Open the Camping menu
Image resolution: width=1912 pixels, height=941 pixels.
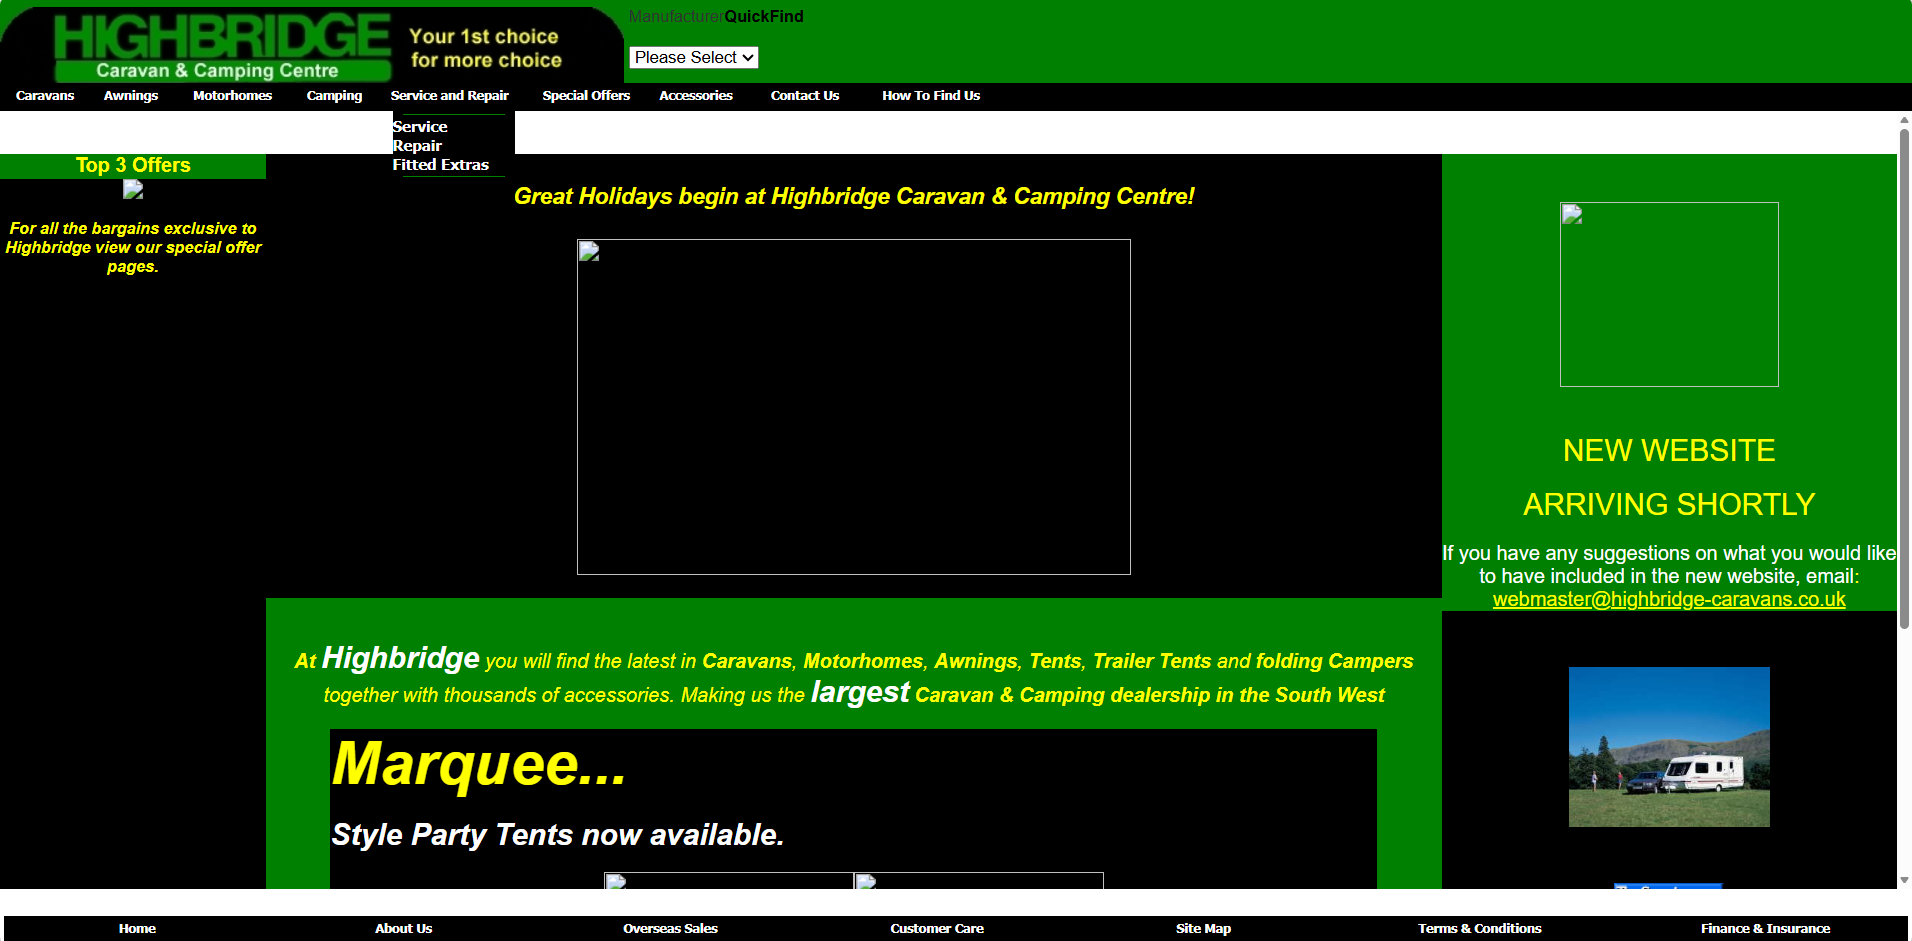coord(334,96)
